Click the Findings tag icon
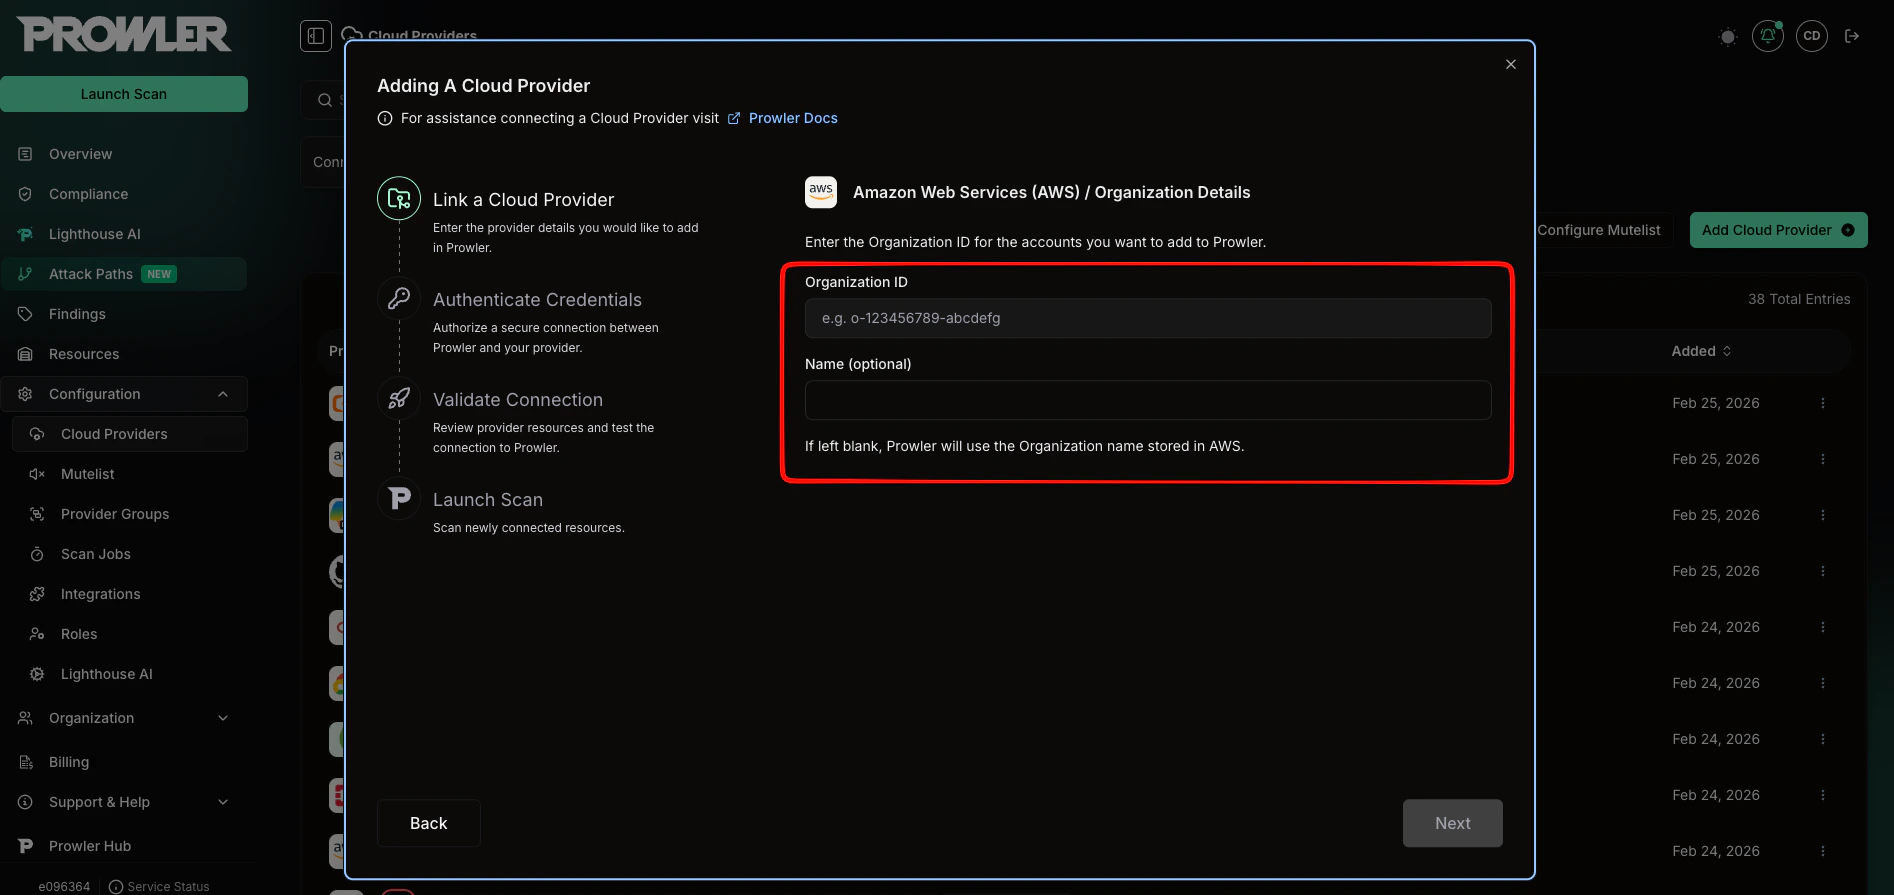The width and height of the screenshot is (1894, 895). pyautogui.click(x=26, y=314)
